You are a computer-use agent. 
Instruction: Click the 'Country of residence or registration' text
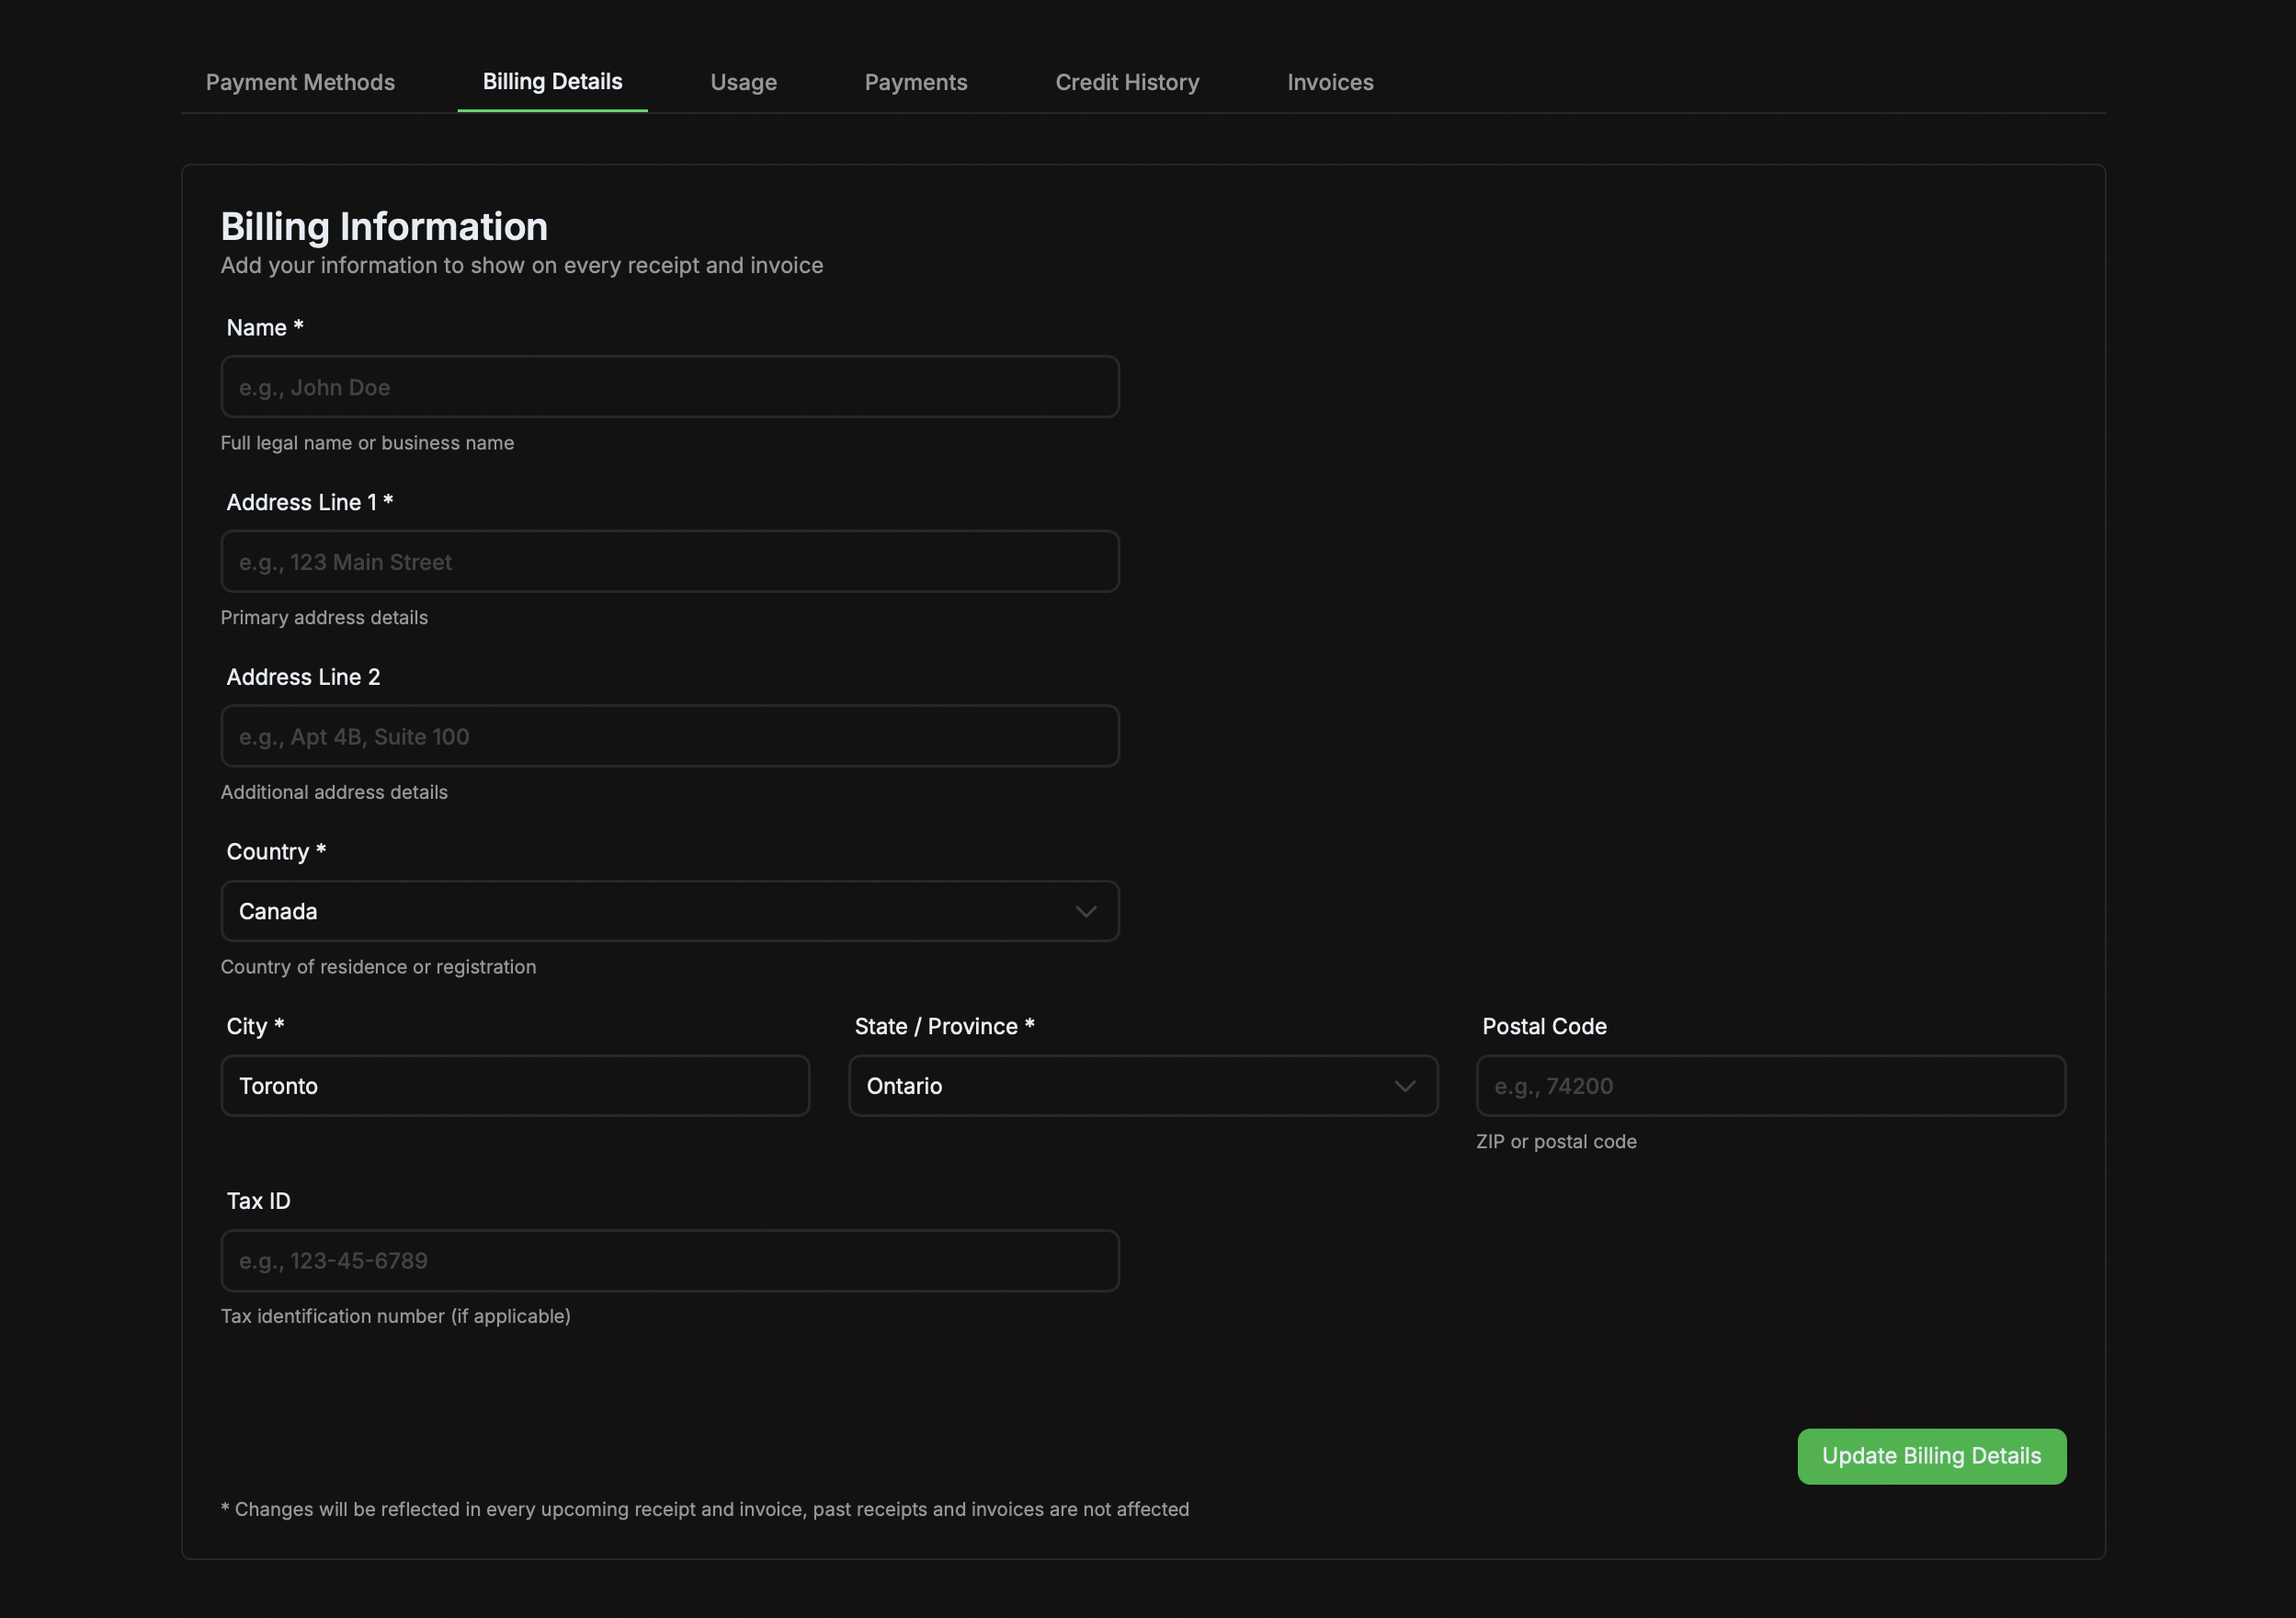tap(378, 967)
